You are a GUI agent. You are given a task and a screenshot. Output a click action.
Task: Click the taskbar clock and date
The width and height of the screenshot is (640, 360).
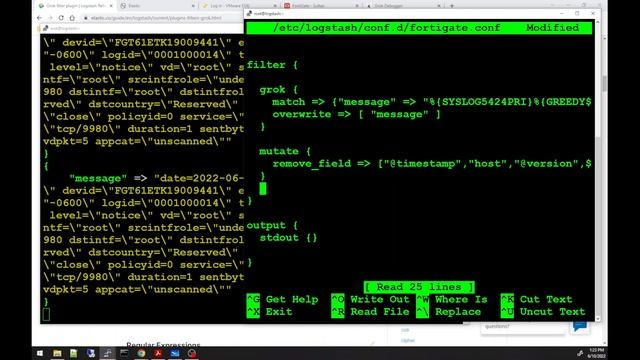click(596, 353)
